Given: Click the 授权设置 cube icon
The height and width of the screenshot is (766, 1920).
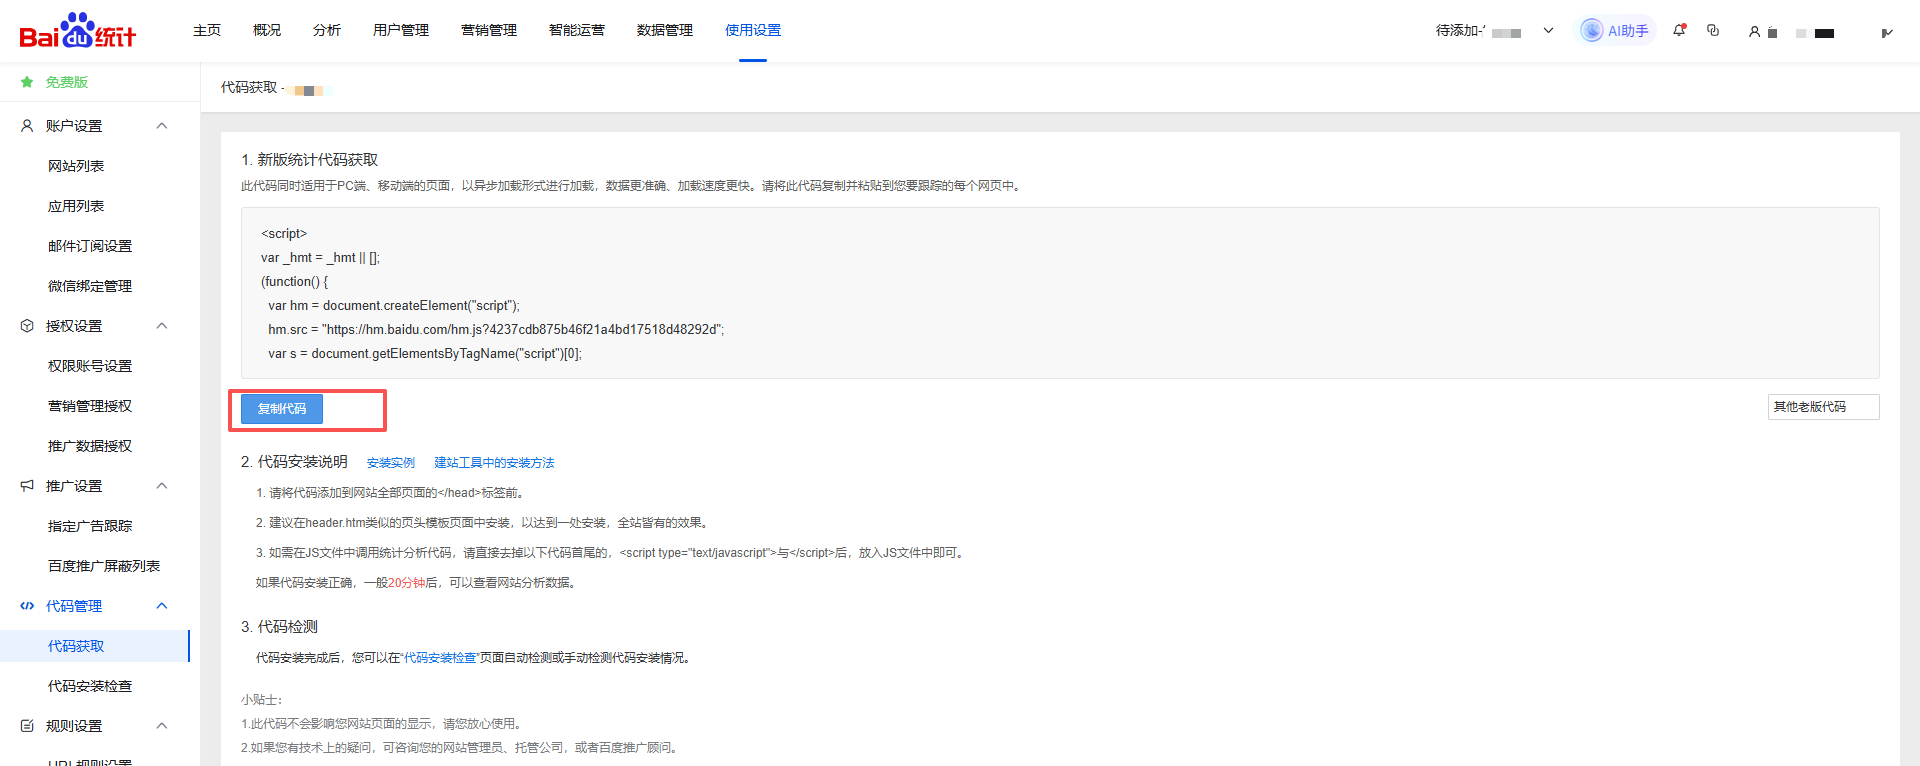Looking at the screenshot, I should tap(27, 326).
